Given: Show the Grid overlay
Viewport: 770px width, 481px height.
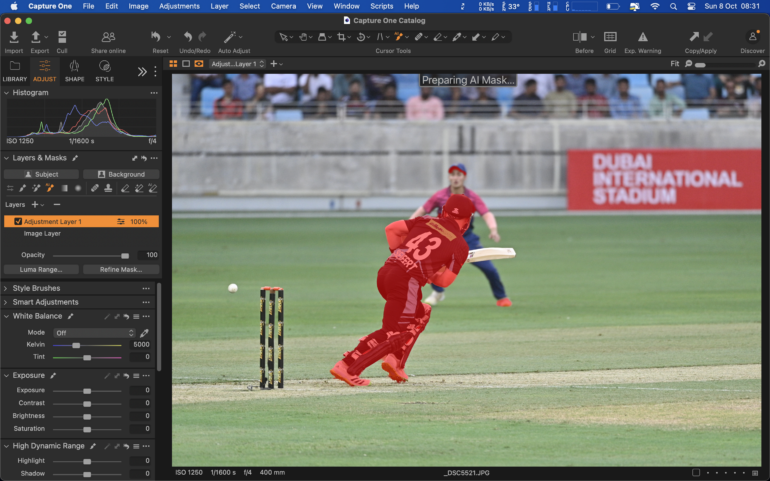Looking at the screenshot, I should coord(610,37).
